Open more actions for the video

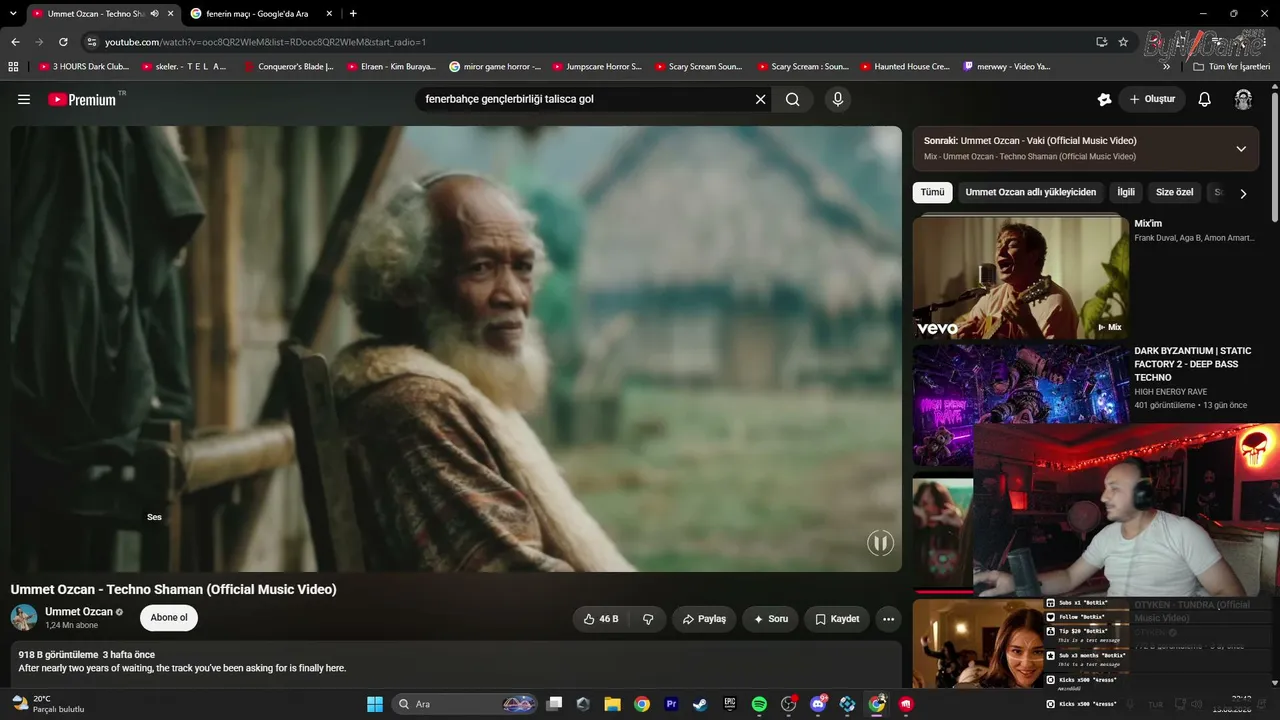[888, 619]
